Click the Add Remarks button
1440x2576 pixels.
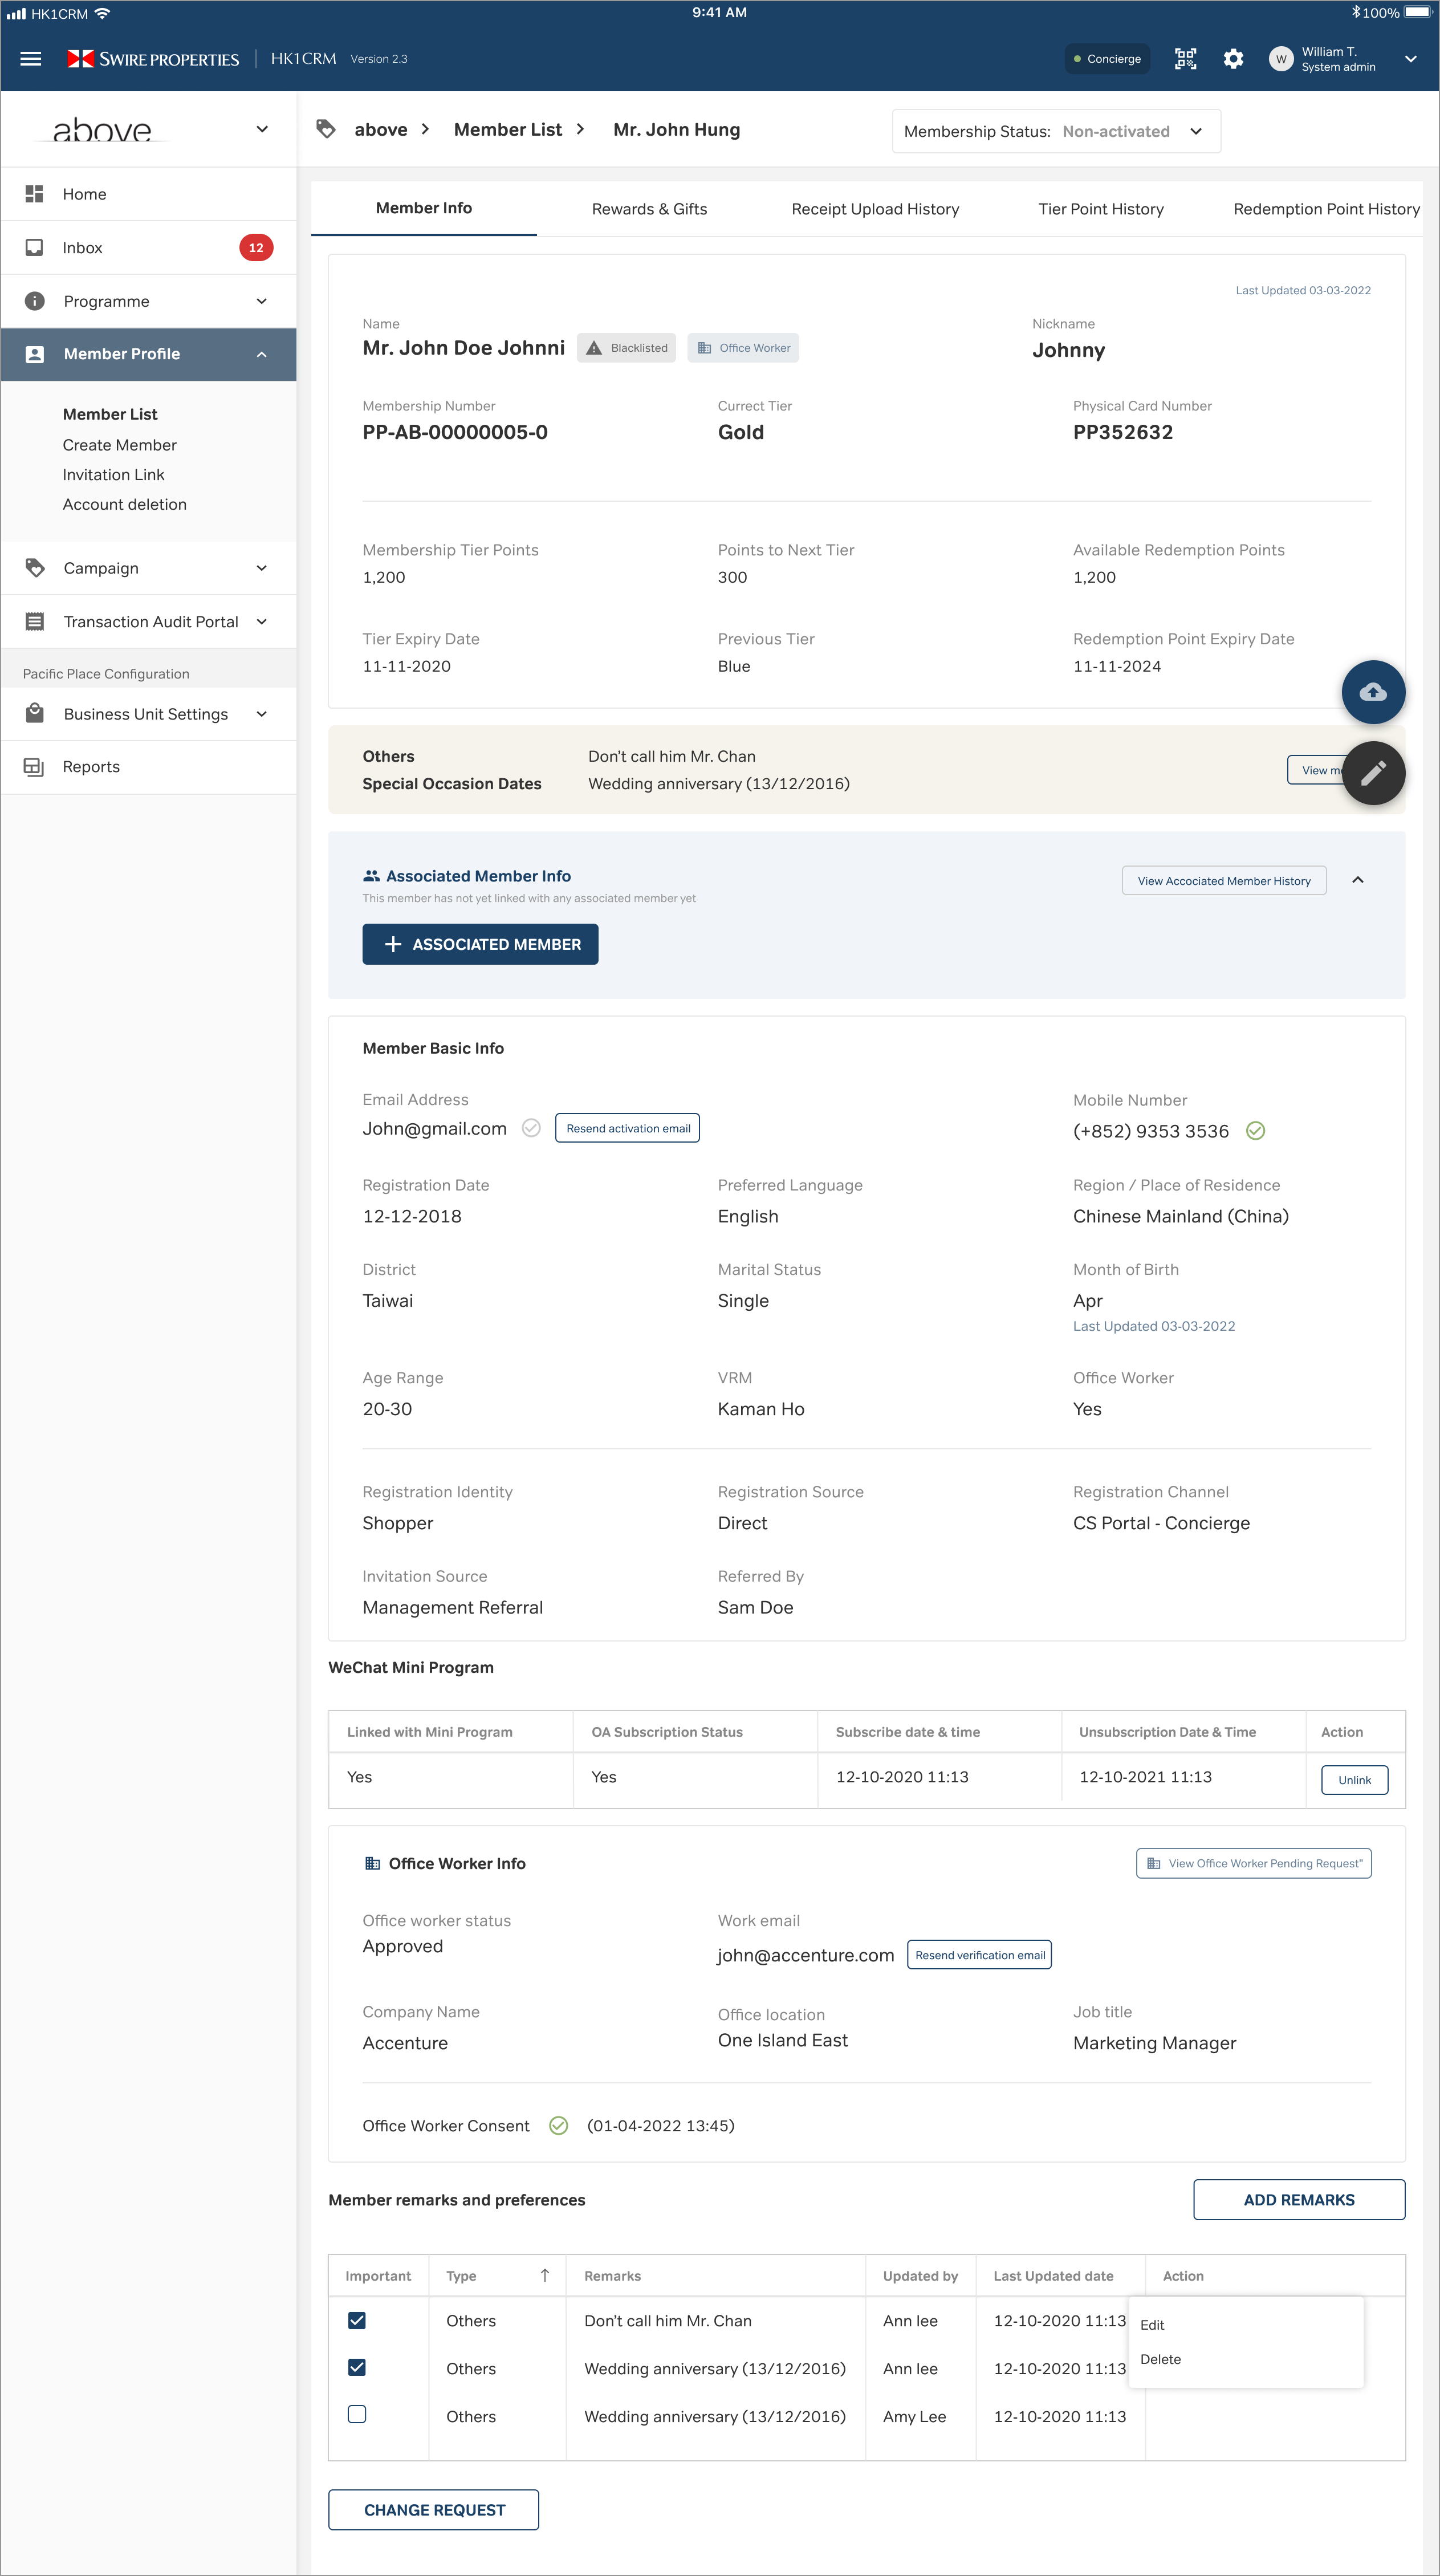point(1299,2200)
